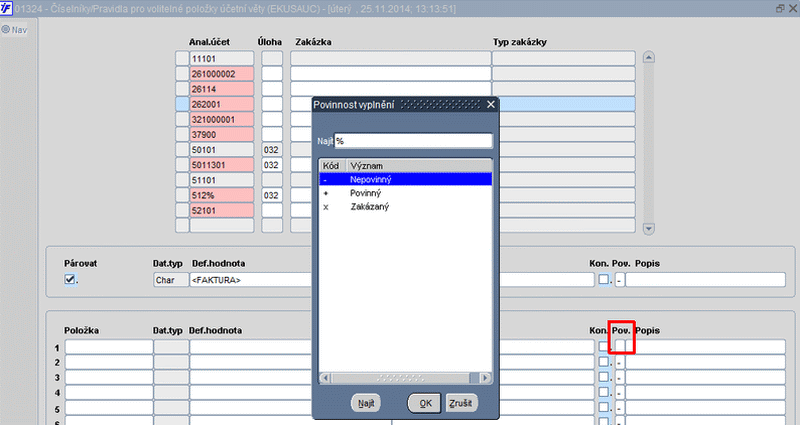Image resolution: width=800 pixels, height=425 pixels.
Task: Click the dialog horizontal scrollbar thumb
Action: tap(401, 378)
